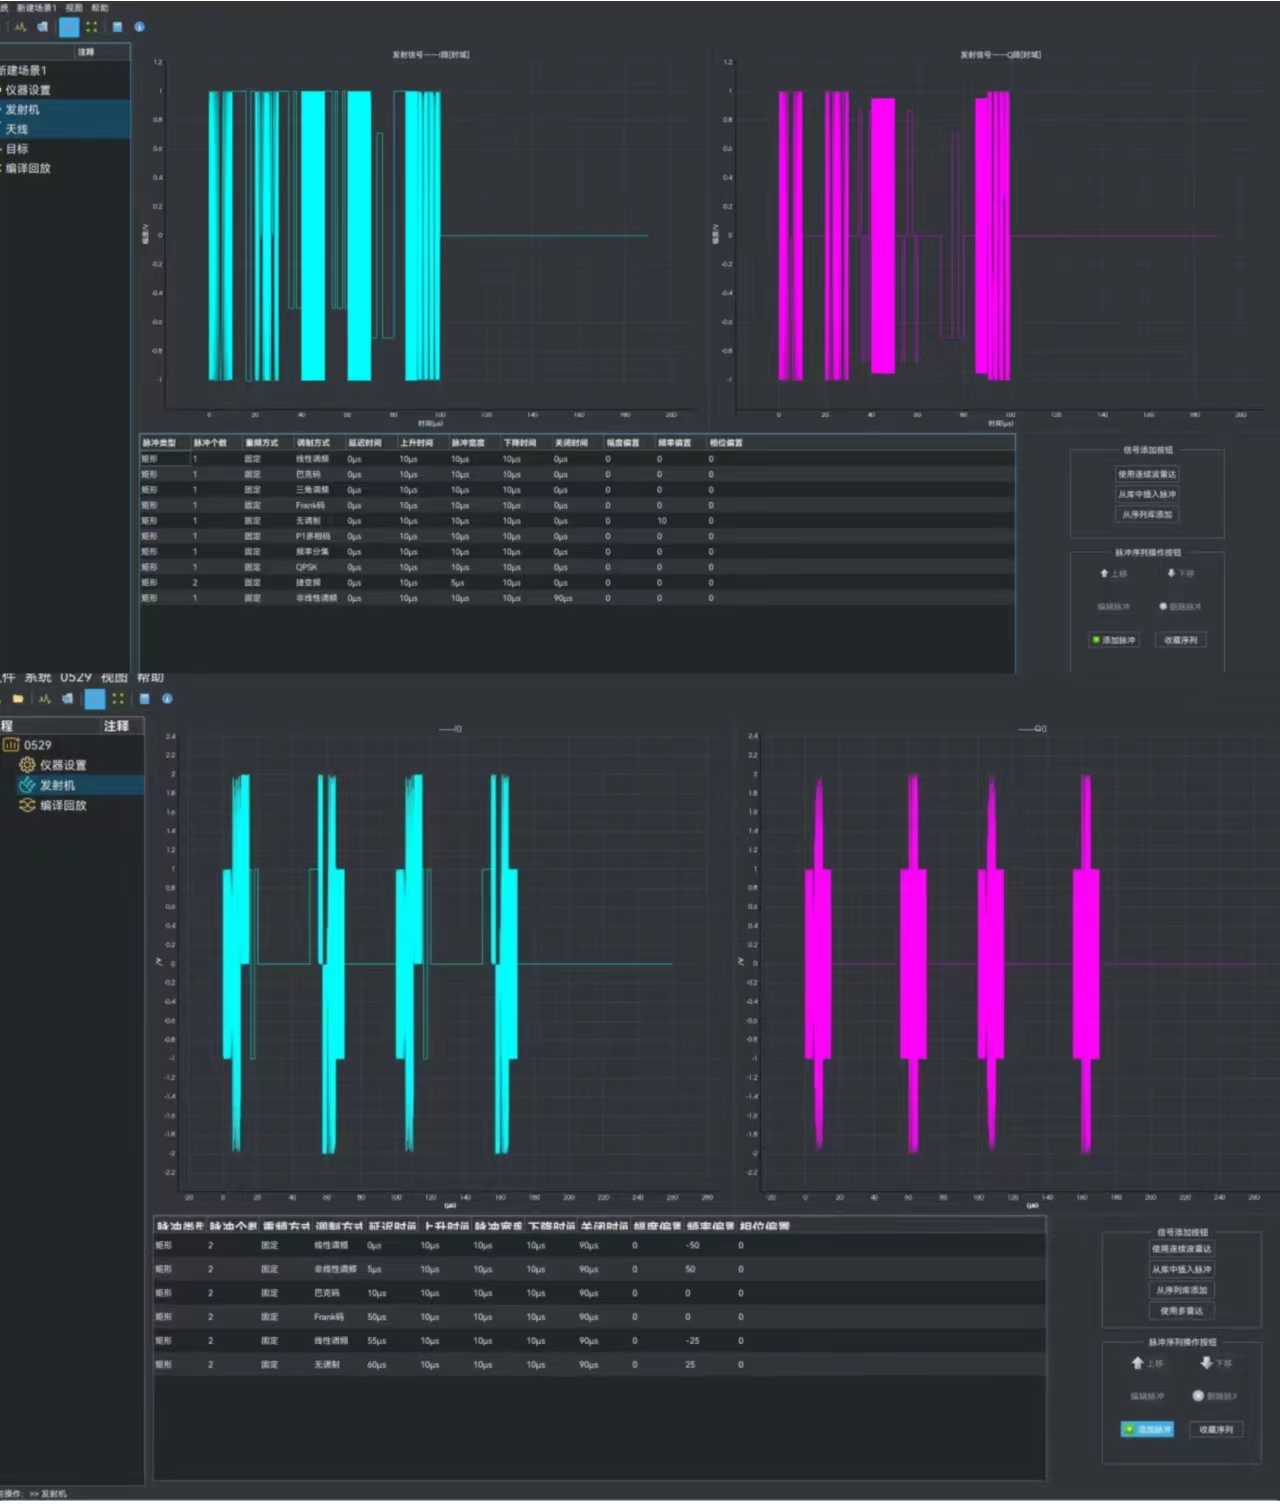The image size is (1280, 1504).
Task: Open the 视图 menu in lower window
Action: click(115, 677)
